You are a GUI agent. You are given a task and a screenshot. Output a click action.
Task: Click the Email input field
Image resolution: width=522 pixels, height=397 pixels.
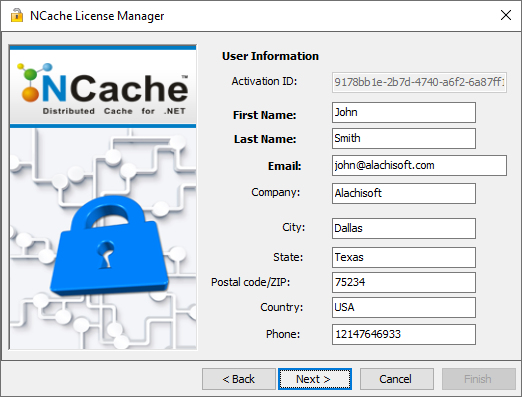(419, 165)
